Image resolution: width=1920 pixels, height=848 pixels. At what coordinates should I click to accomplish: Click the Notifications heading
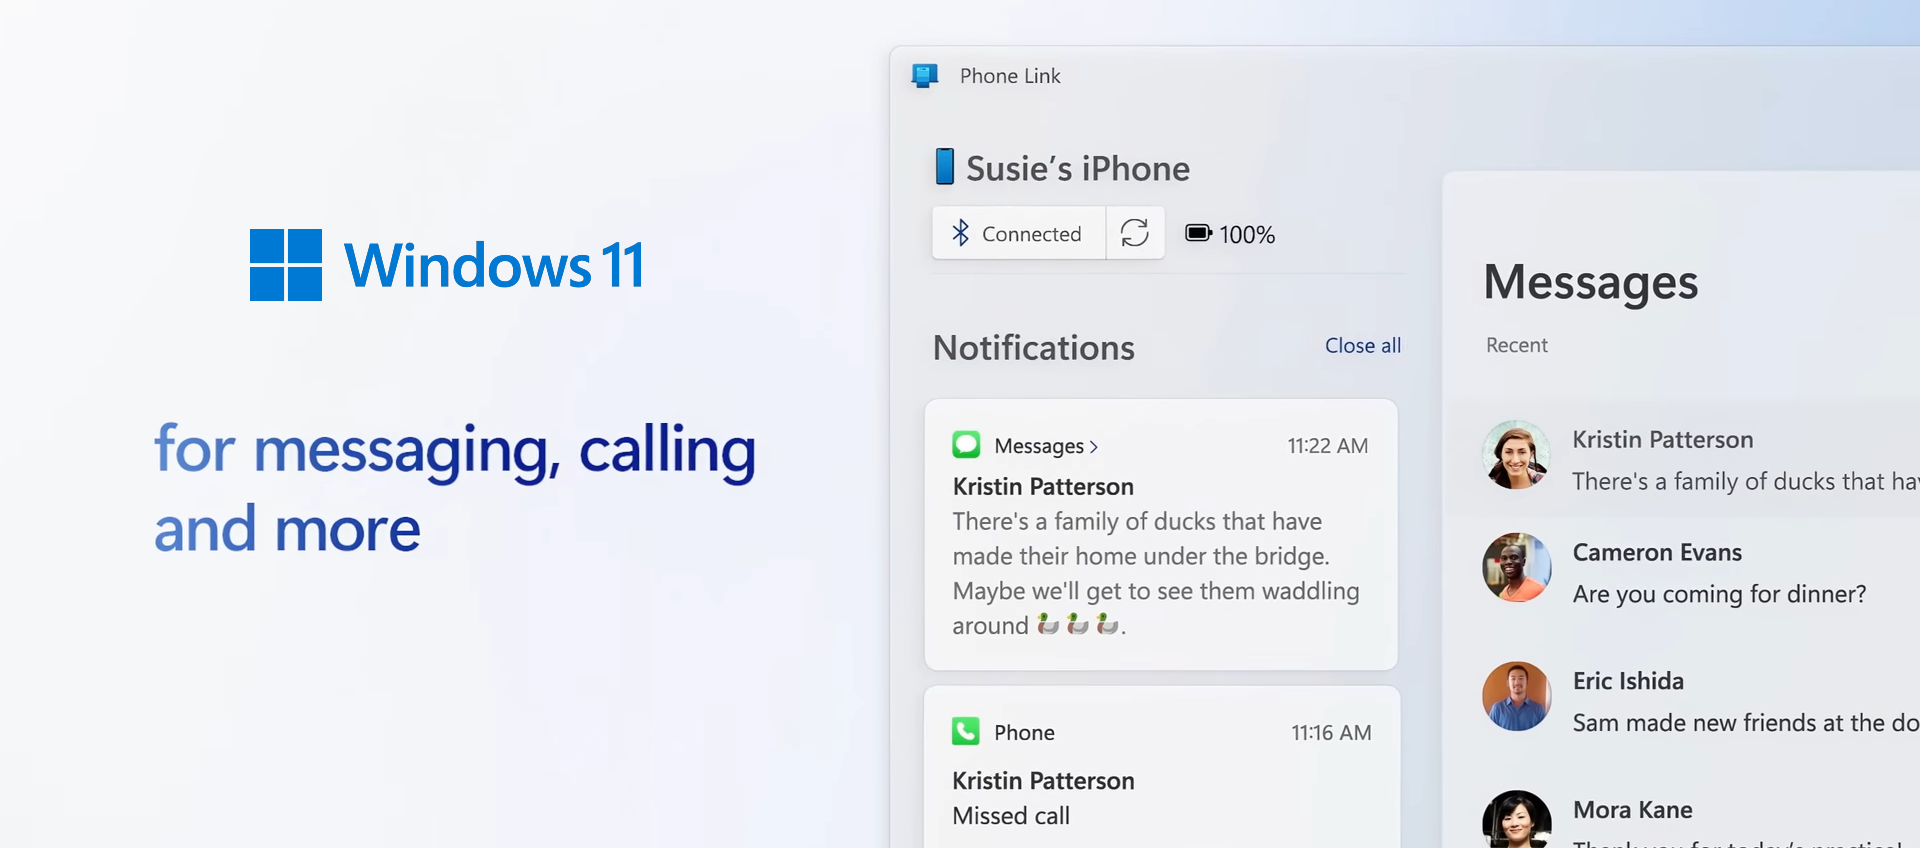click(x=1033, y=348)
